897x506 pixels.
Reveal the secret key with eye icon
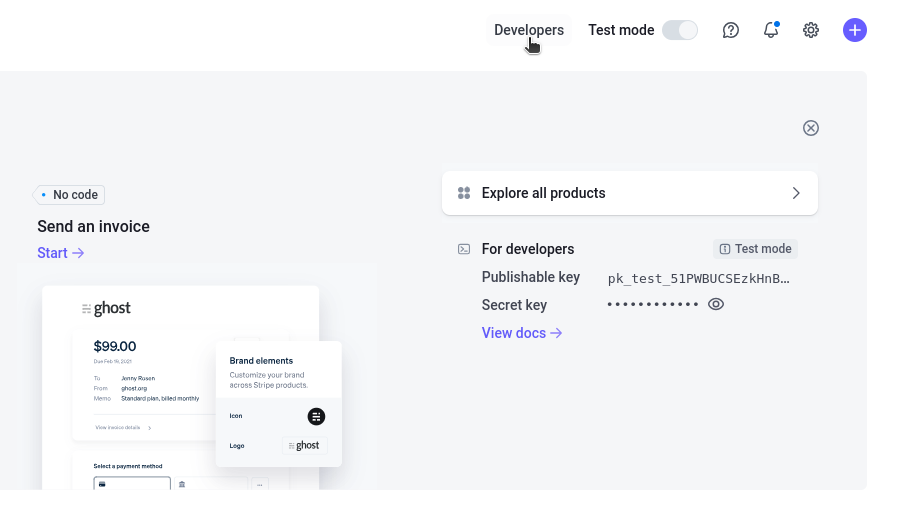pyautogui.click(x=716, y=304)
